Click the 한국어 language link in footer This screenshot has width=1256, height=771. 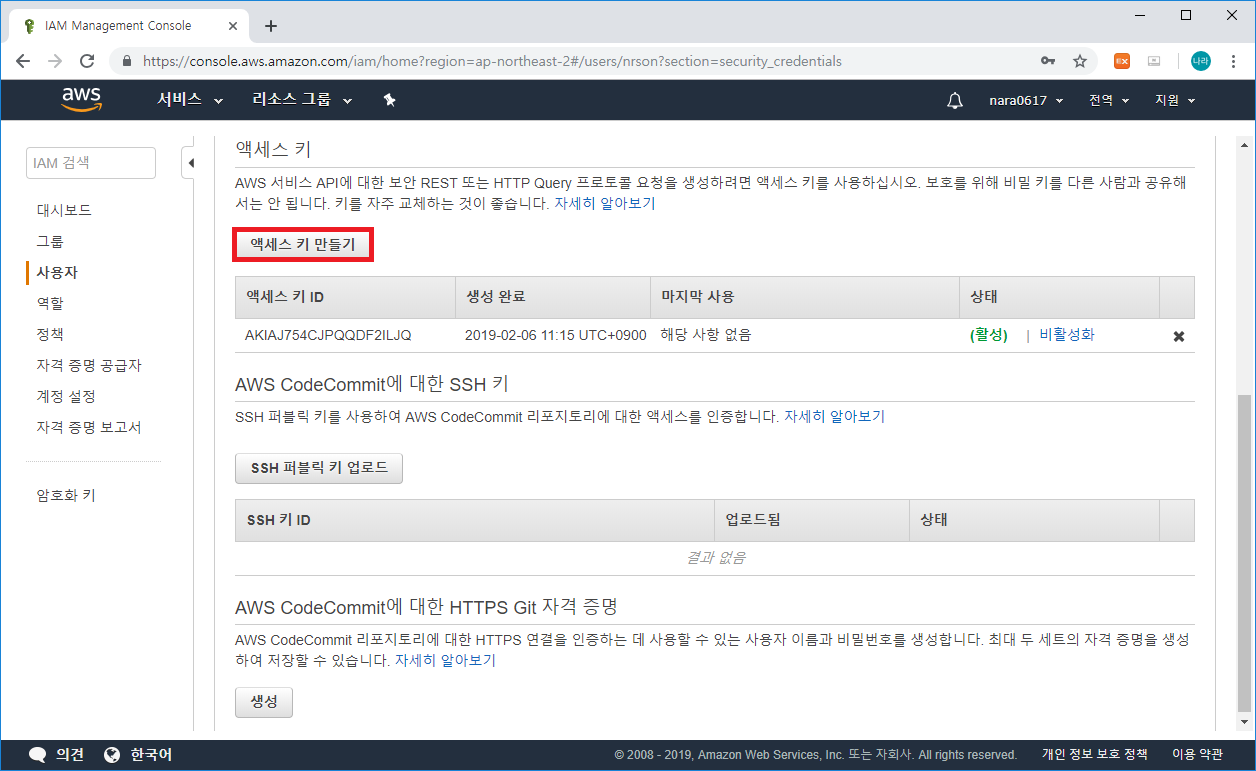[150, 755]
